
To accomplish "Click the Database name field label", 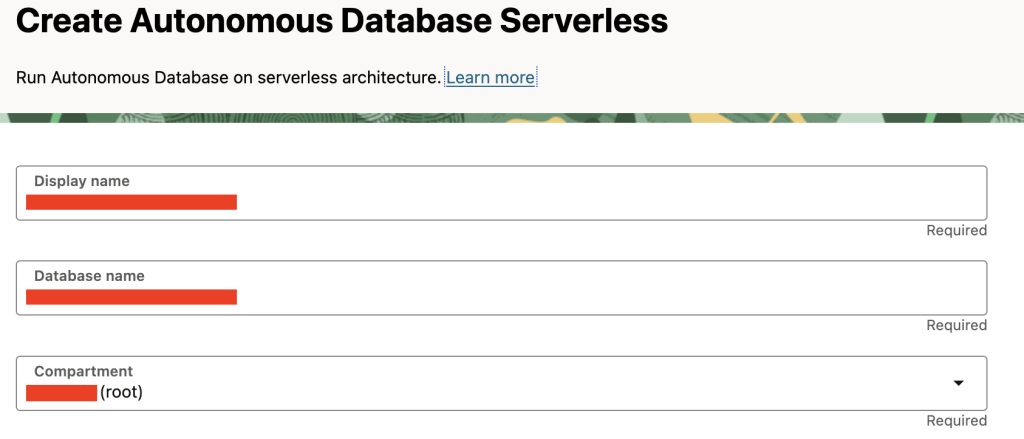I will point(89,275).
